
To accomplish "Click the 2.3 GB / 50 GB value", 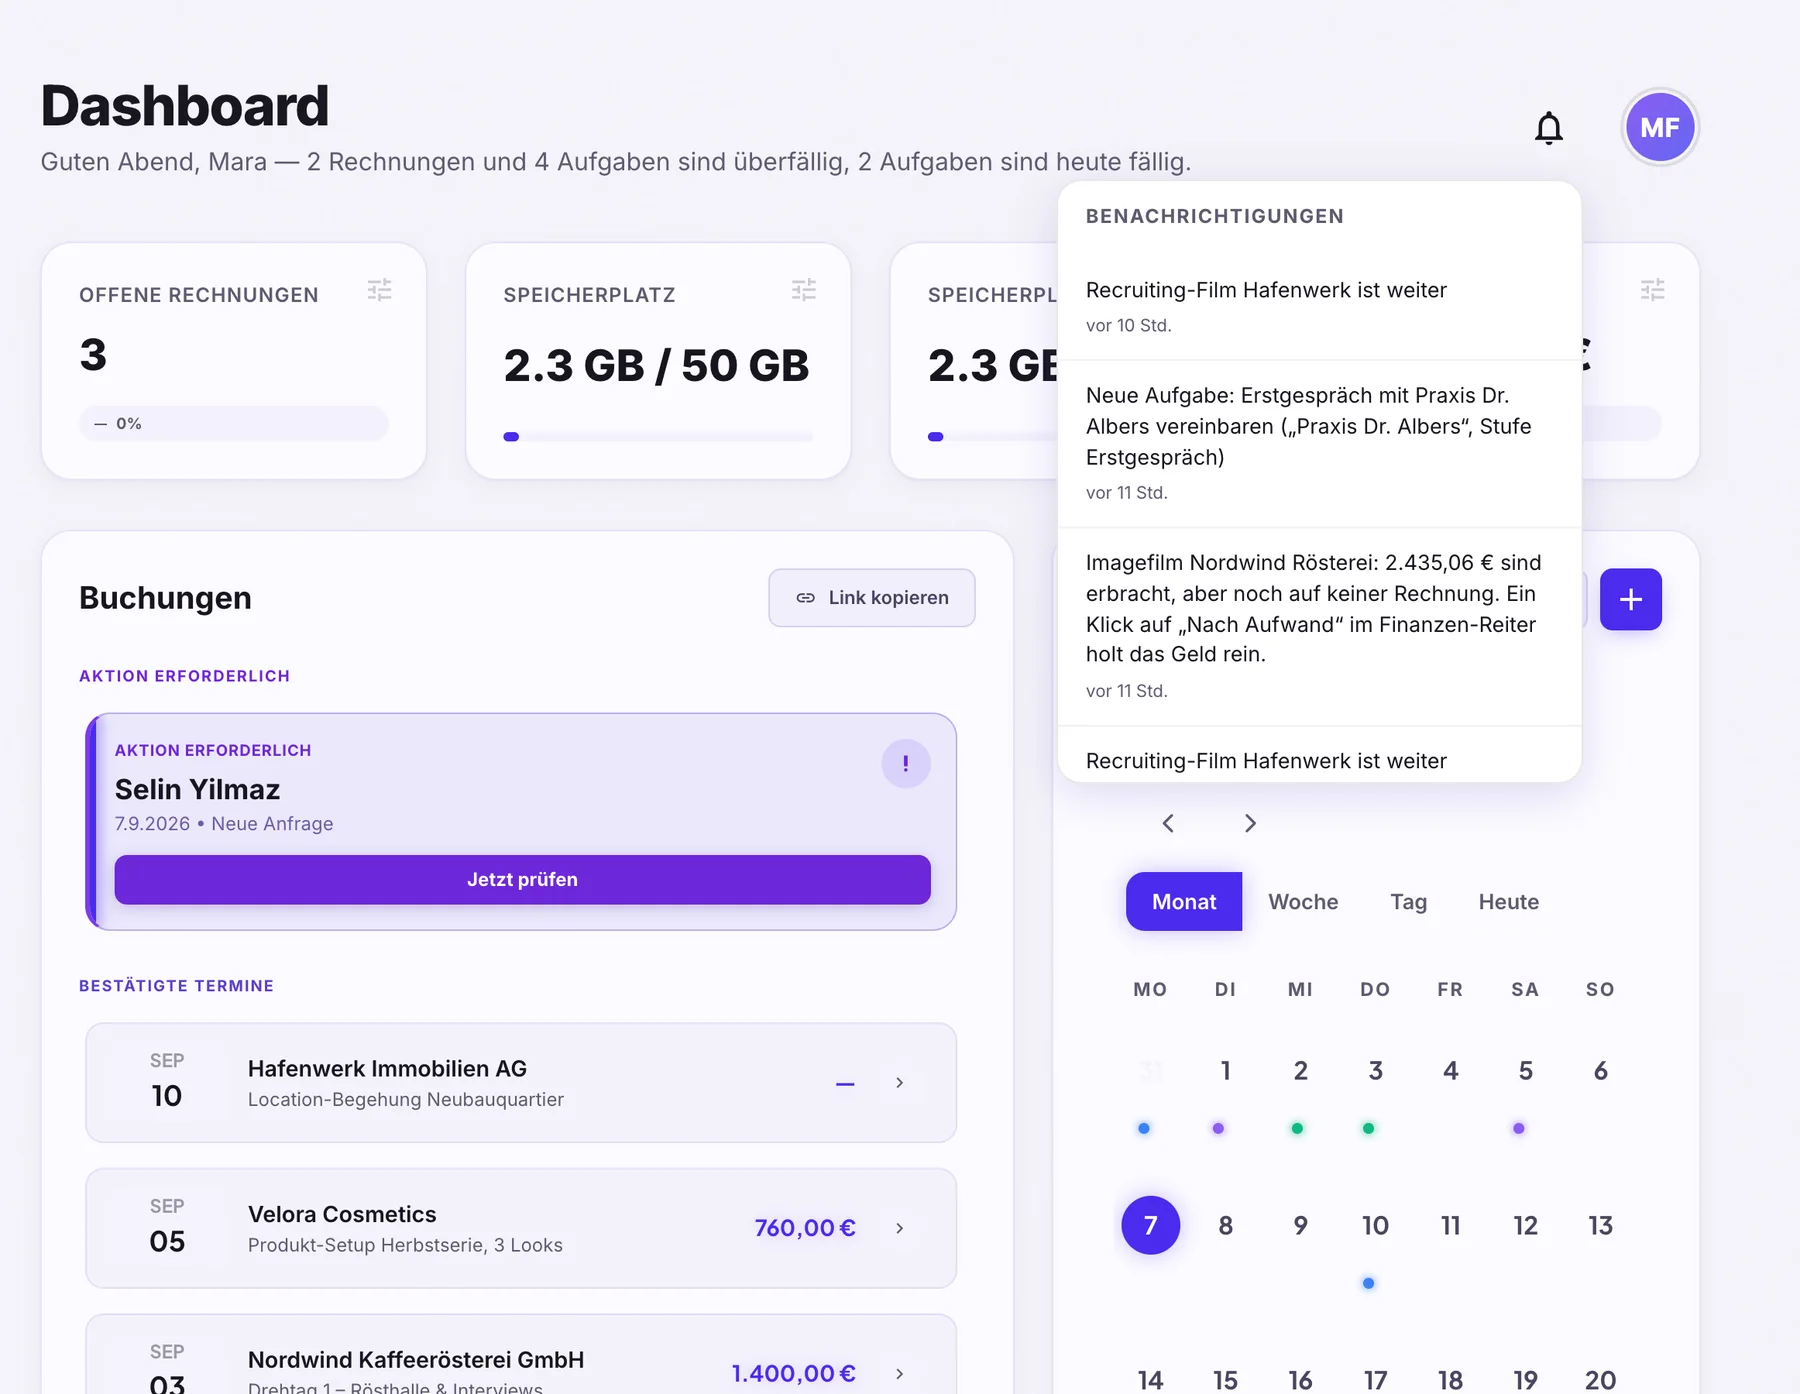I will (x=656, y=365).
